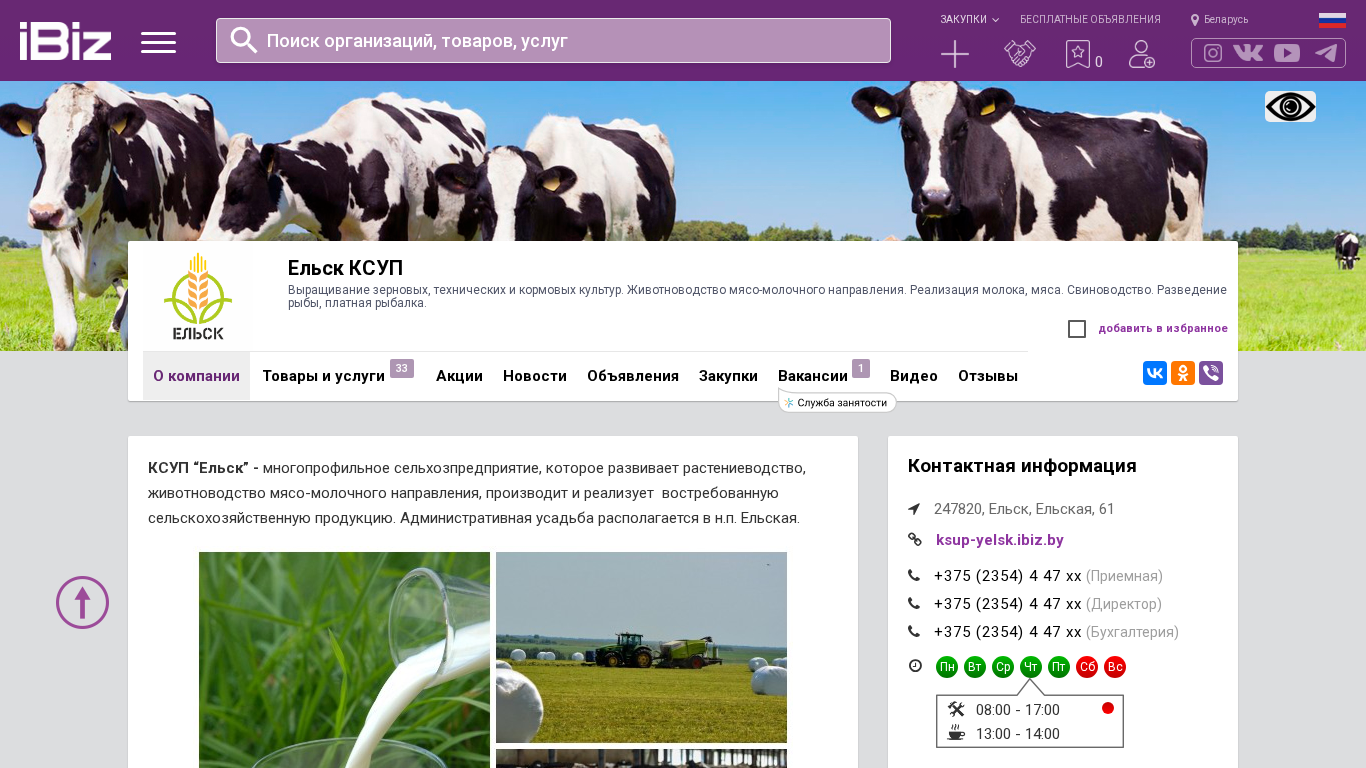The image size is (1366, 768).
Task: Open the user registration icon
Action: click(x=1142, y=54)
